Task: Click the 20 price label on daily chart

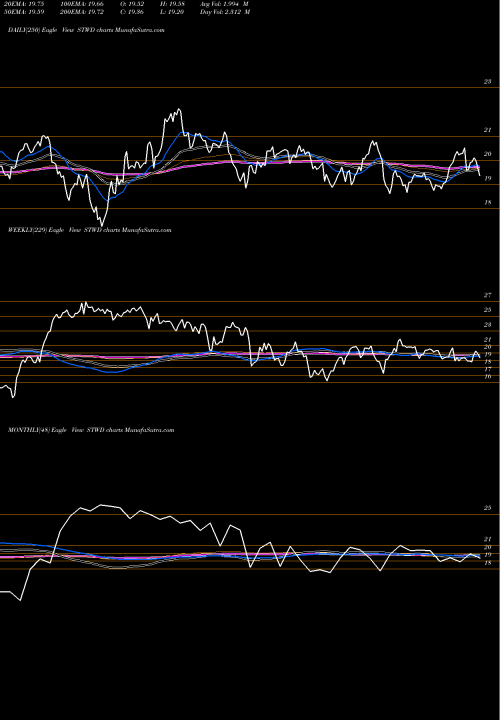Action: (488, 154)
